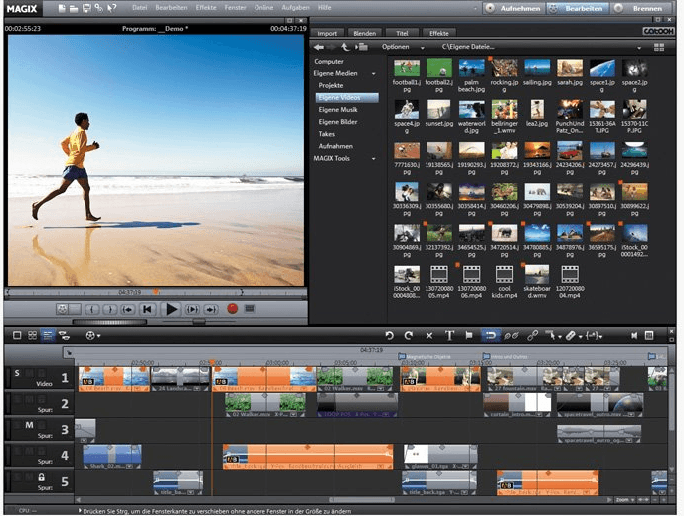Click the multicam mode icon
This screenshot has height=516, width=684.
64,335
